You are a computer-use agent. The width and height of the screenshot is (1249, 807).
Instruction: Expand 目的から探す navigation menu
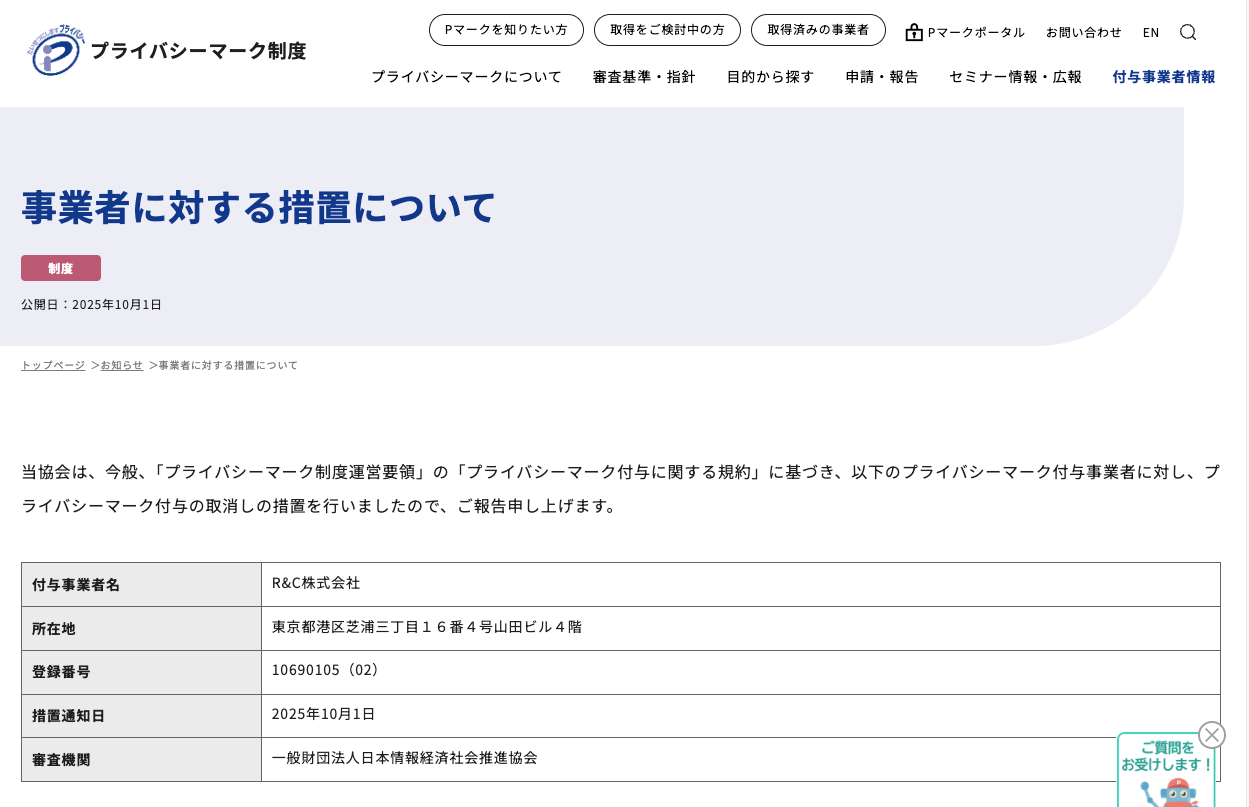(770, 77)
